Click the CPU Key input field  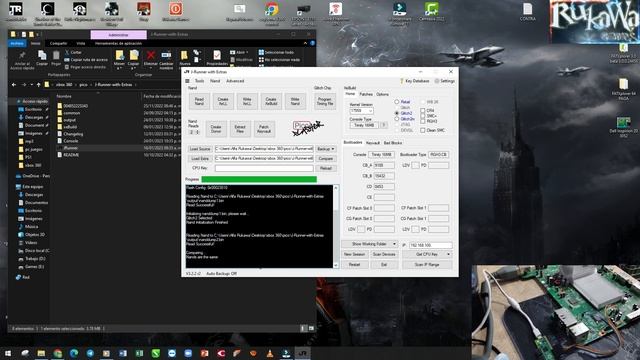[x=264, y=168]
